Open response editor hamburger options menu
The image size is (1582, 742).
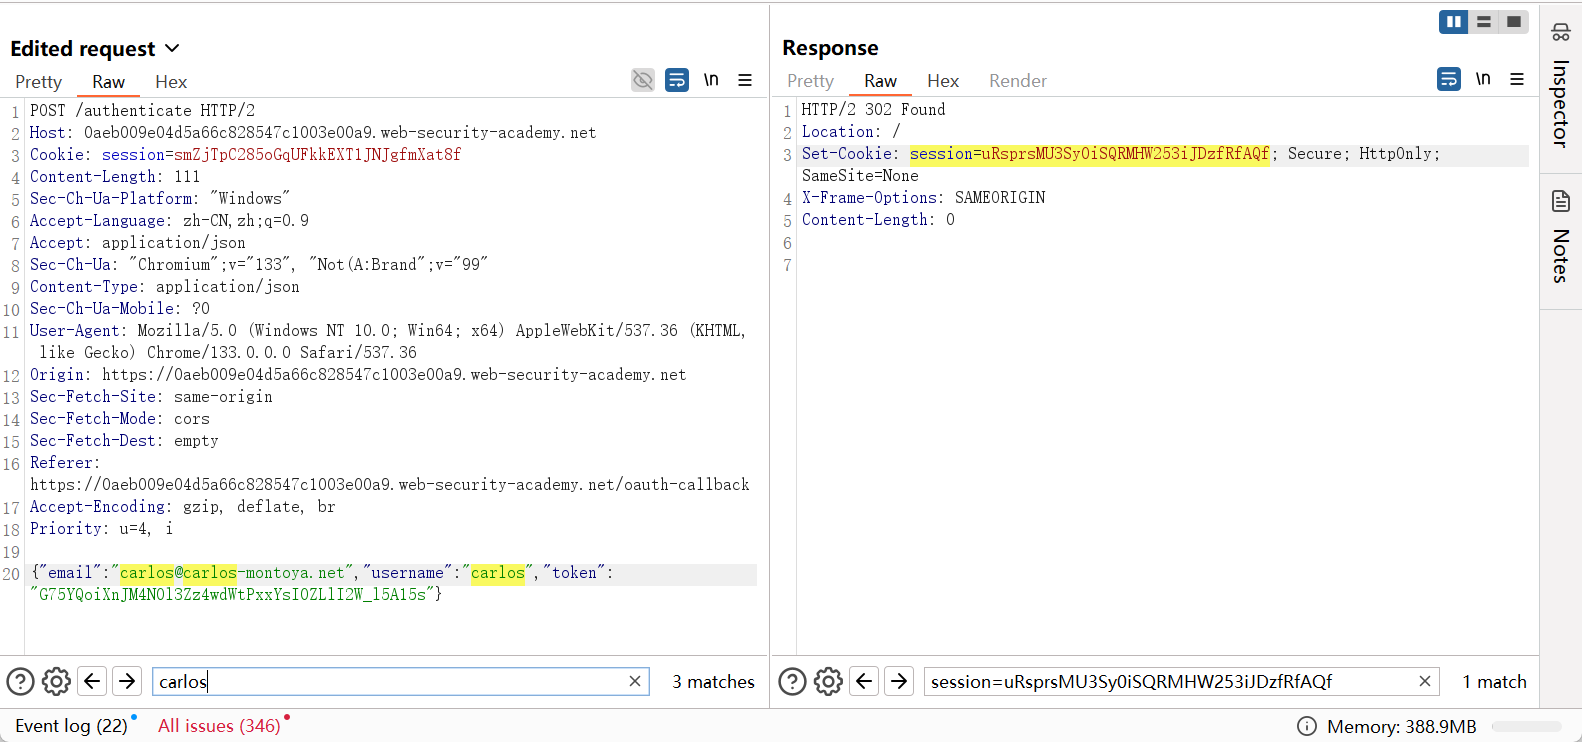[1517, 79]
